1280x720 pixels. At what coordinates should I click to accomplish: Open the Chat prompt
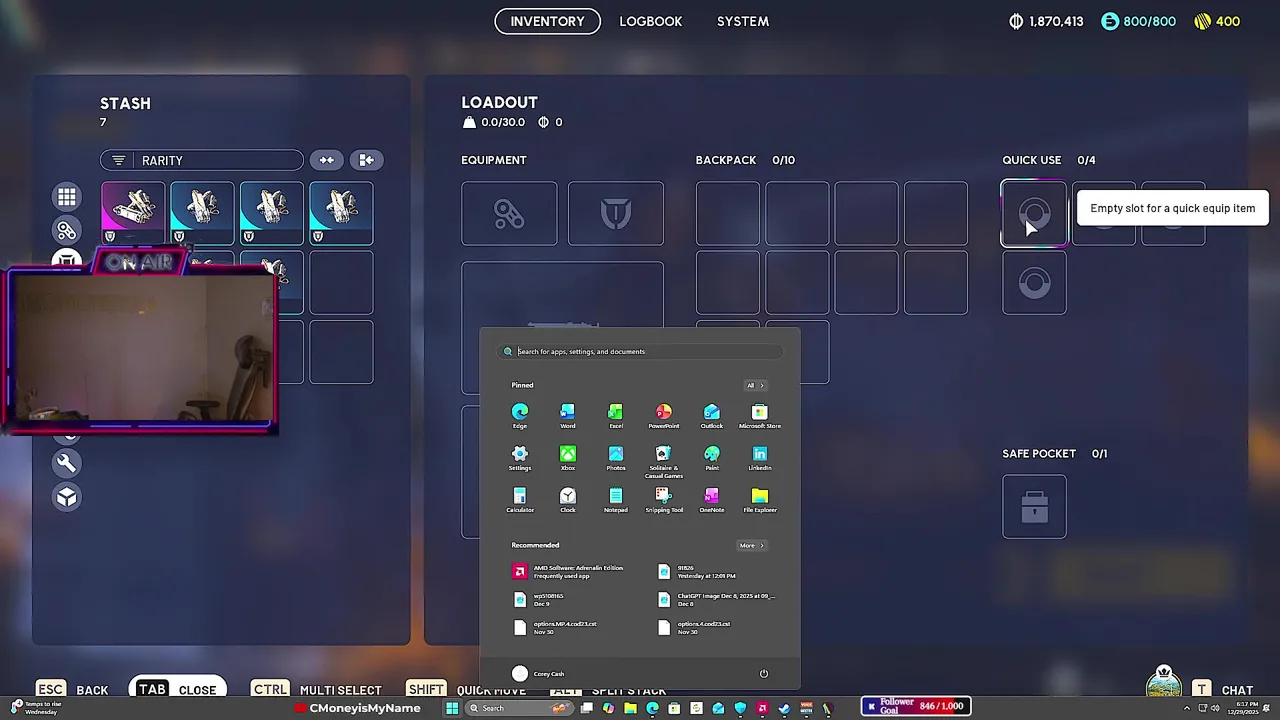tap(1222, 690)
